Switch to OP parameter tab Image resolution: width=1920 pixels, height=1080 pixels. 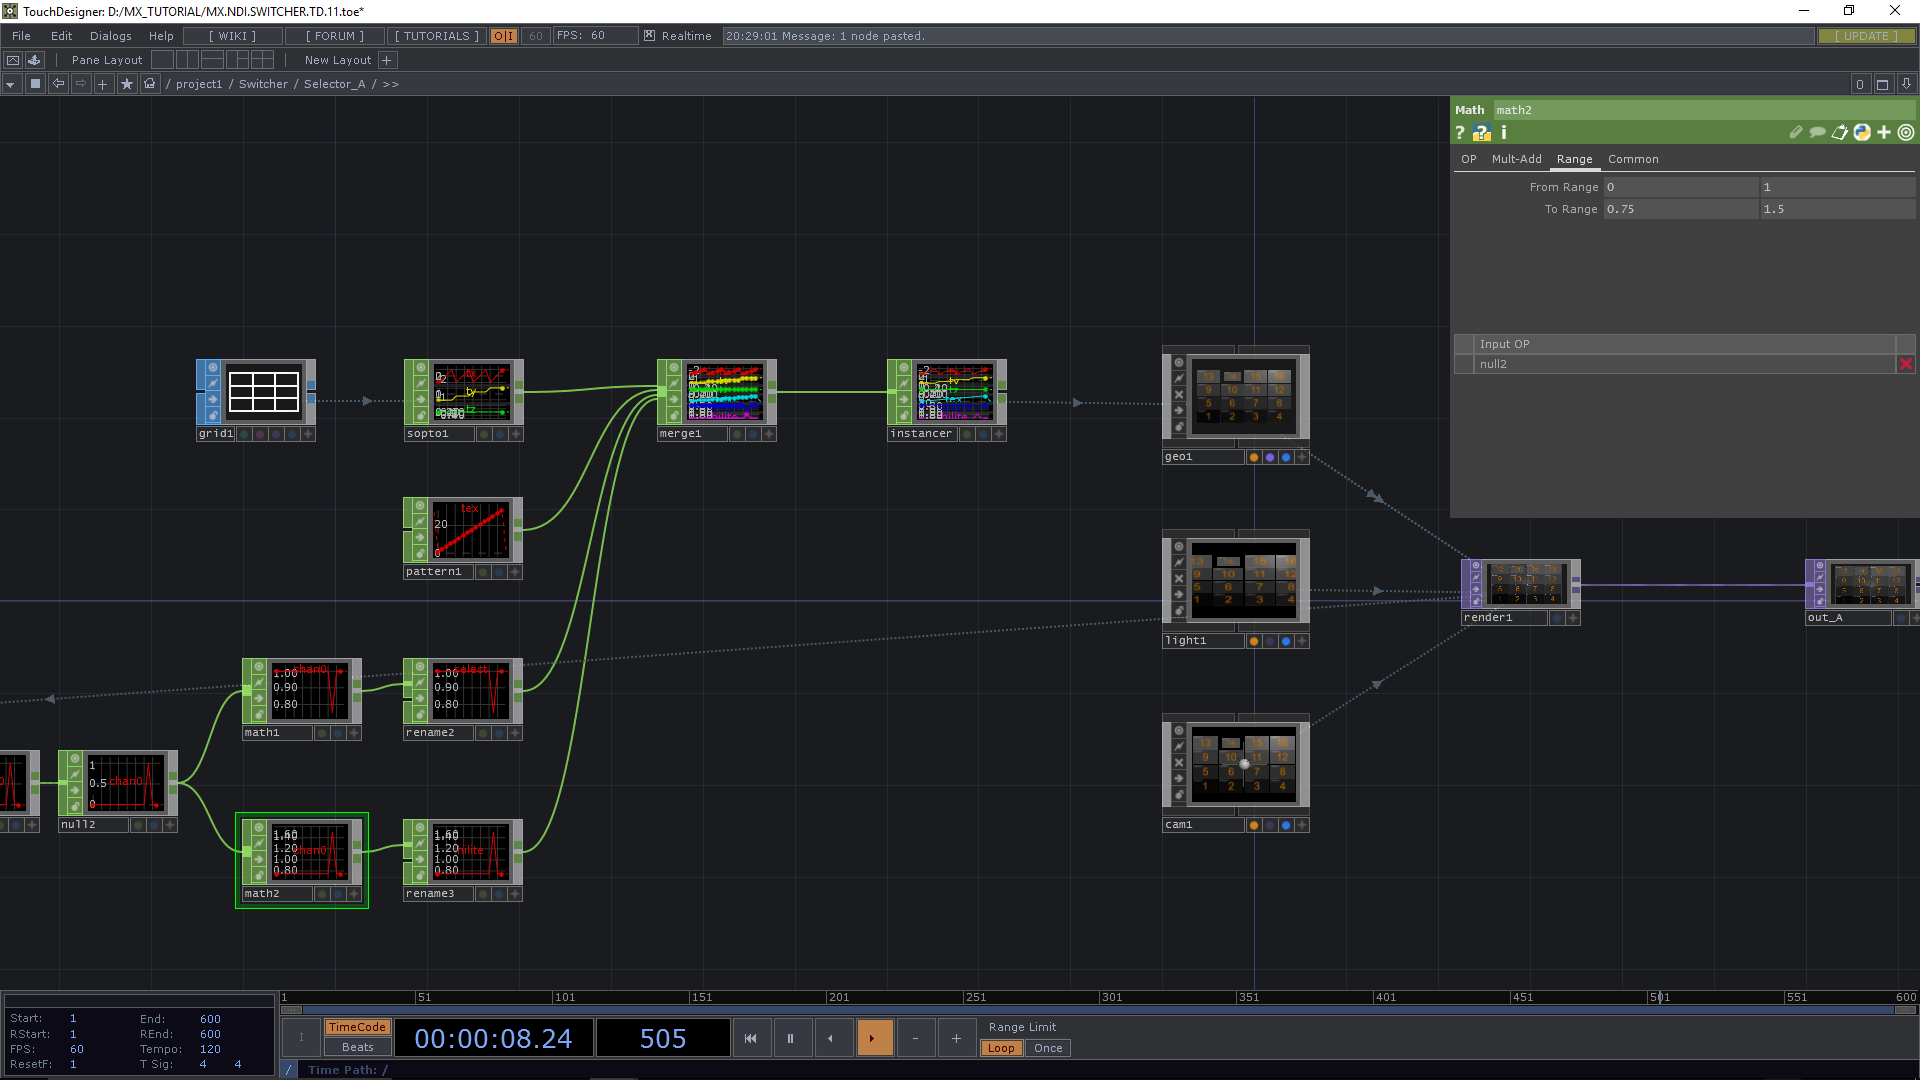coord(1468,159)
